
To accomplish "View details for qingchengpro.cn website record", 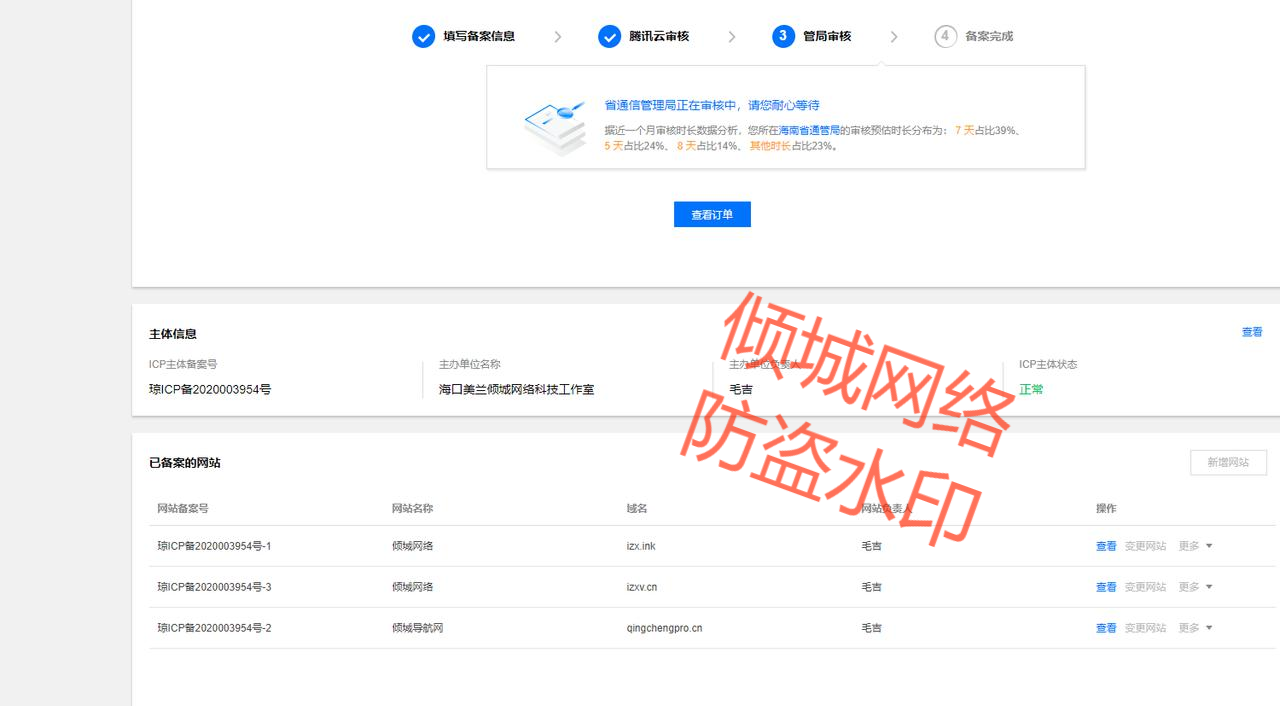I will point(1106,629).
